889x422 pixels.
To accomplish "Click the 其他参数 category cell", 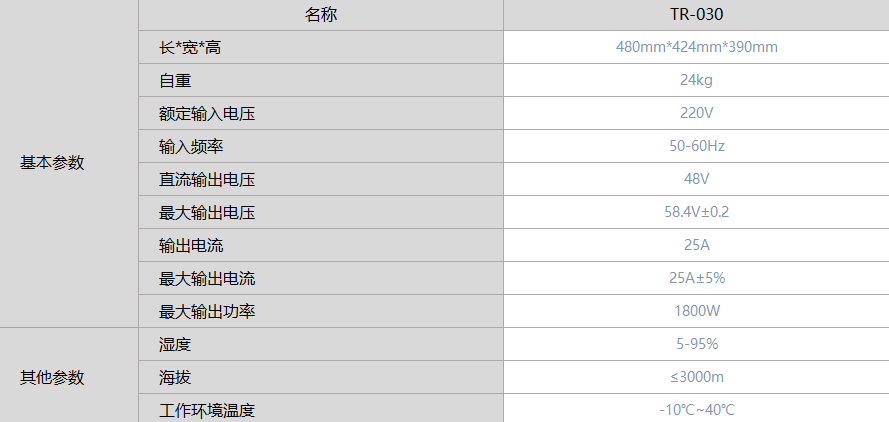I will (52, 377).
